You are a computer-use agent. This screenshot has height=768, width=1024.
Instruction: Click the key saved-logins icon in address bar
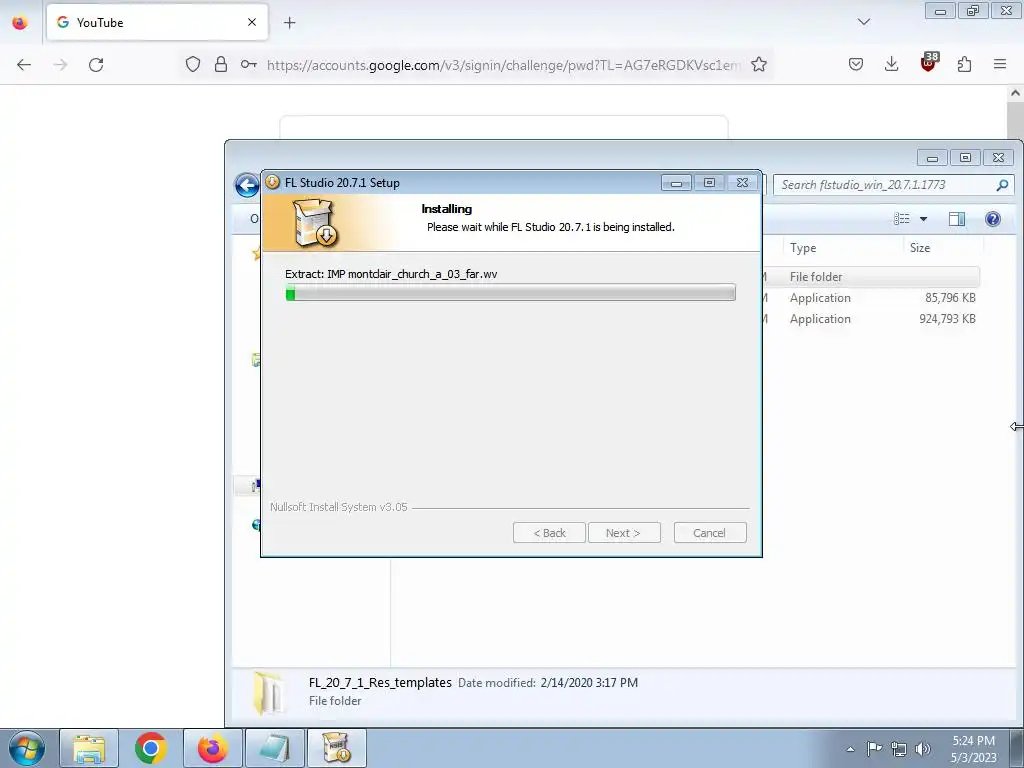(x=248, y=64)
